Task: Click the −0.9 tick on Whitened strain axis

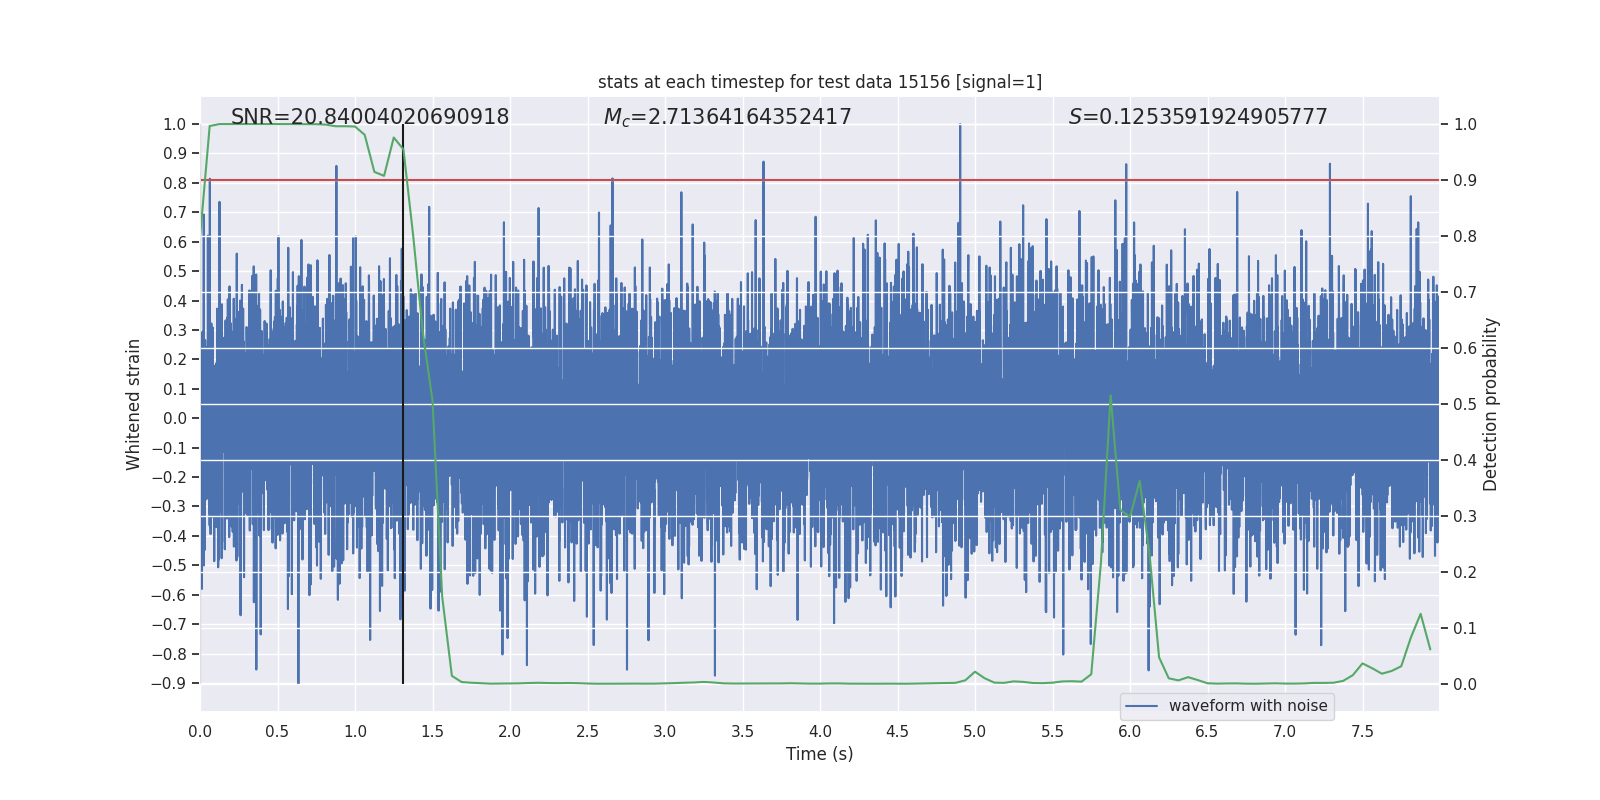Action: pyautogui.click(x=174, y=684)
